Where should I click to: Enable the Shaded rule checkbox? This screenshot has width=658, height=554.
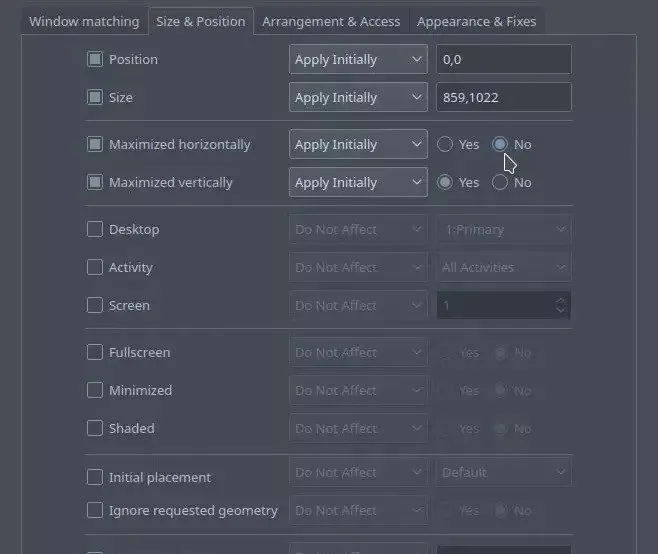click(95, 429)
